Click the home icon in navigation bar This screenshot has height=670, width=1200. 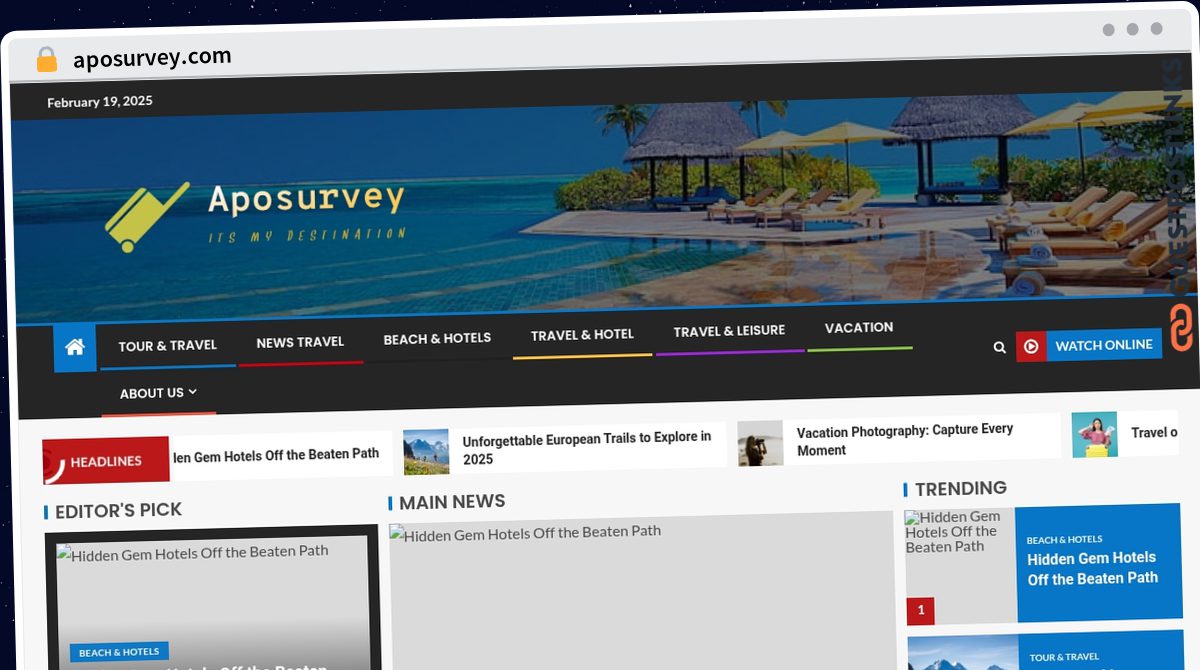click(75, 348)
